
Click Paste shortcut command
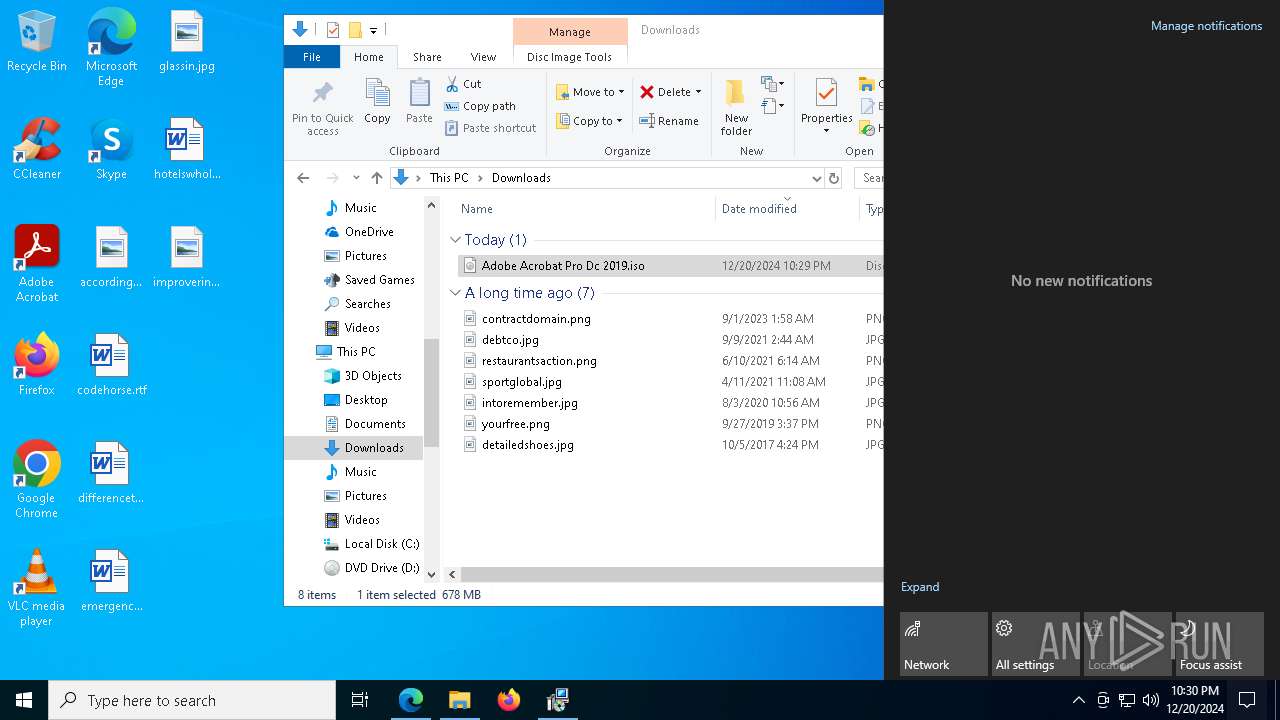coord(490,128)
